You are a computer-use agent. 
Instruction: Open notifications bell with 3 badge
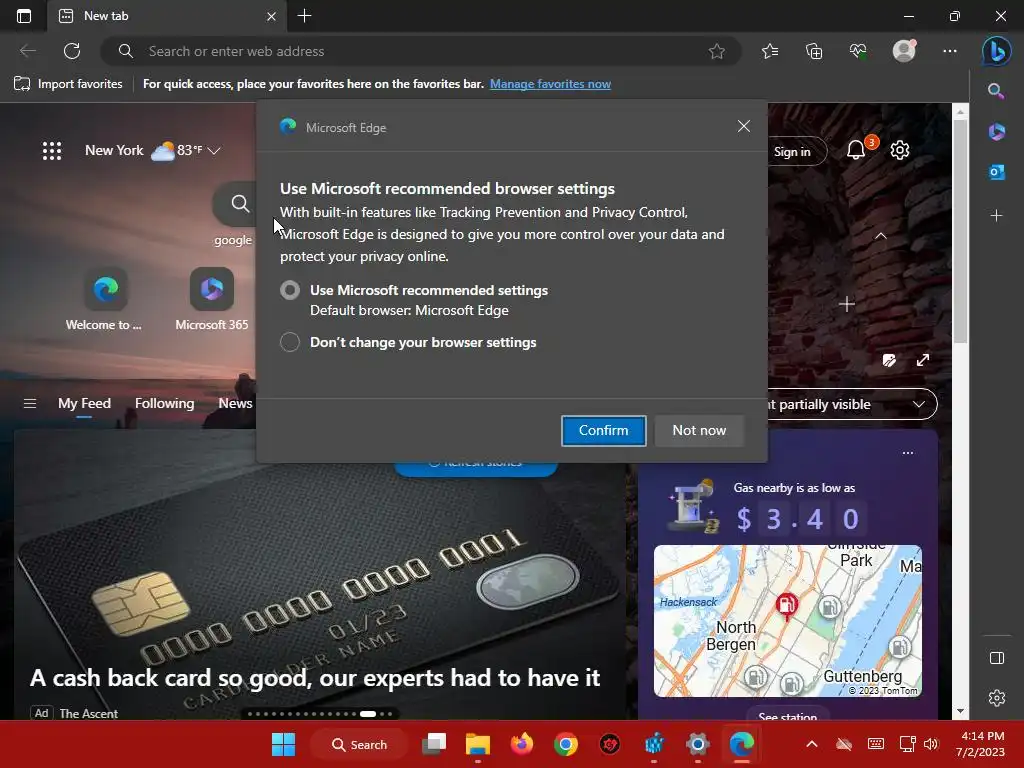(x=857, y=150)
